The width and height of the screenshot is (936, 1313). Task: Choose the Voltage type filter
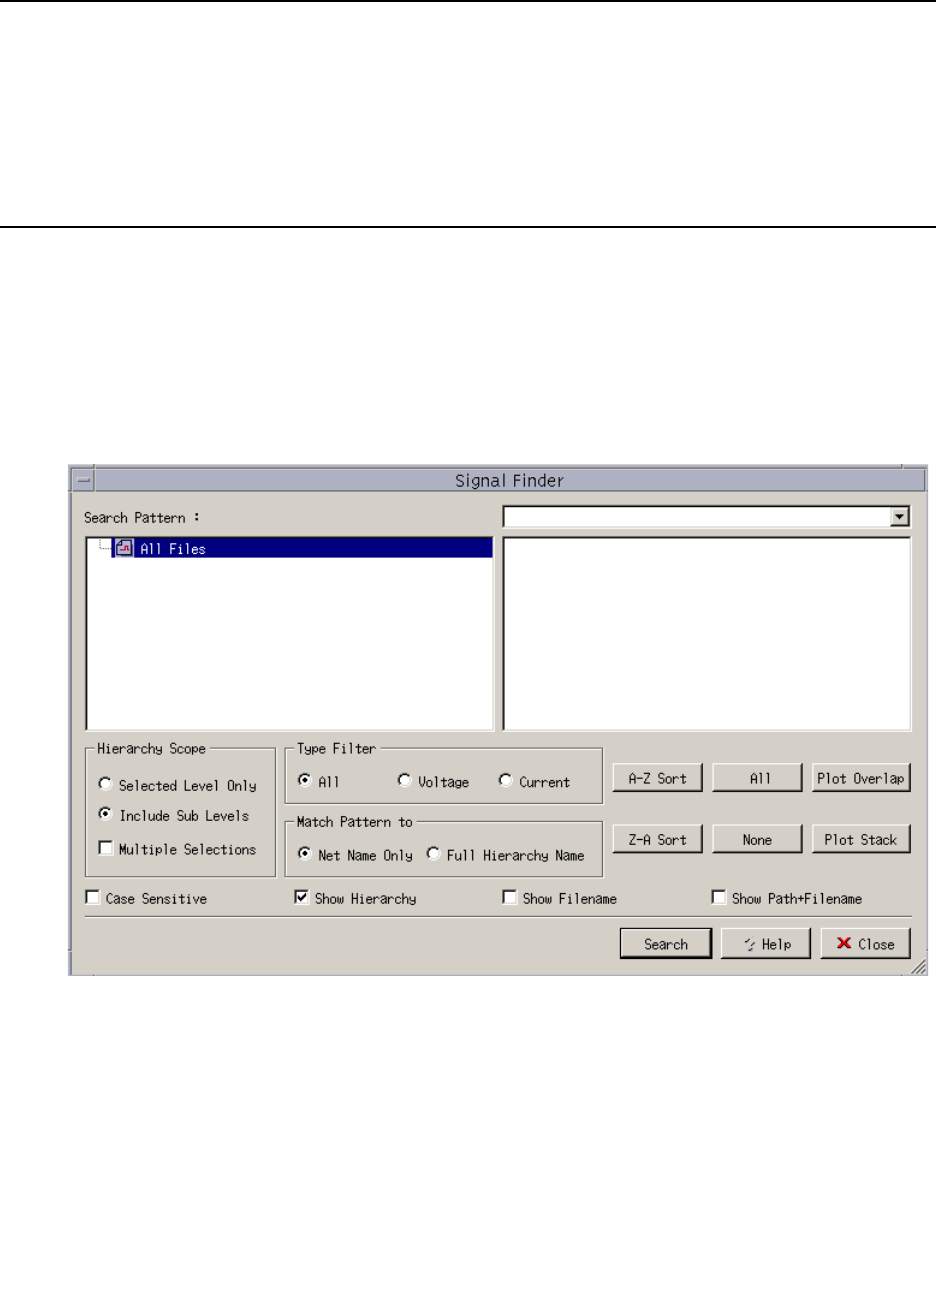(404, 781)
